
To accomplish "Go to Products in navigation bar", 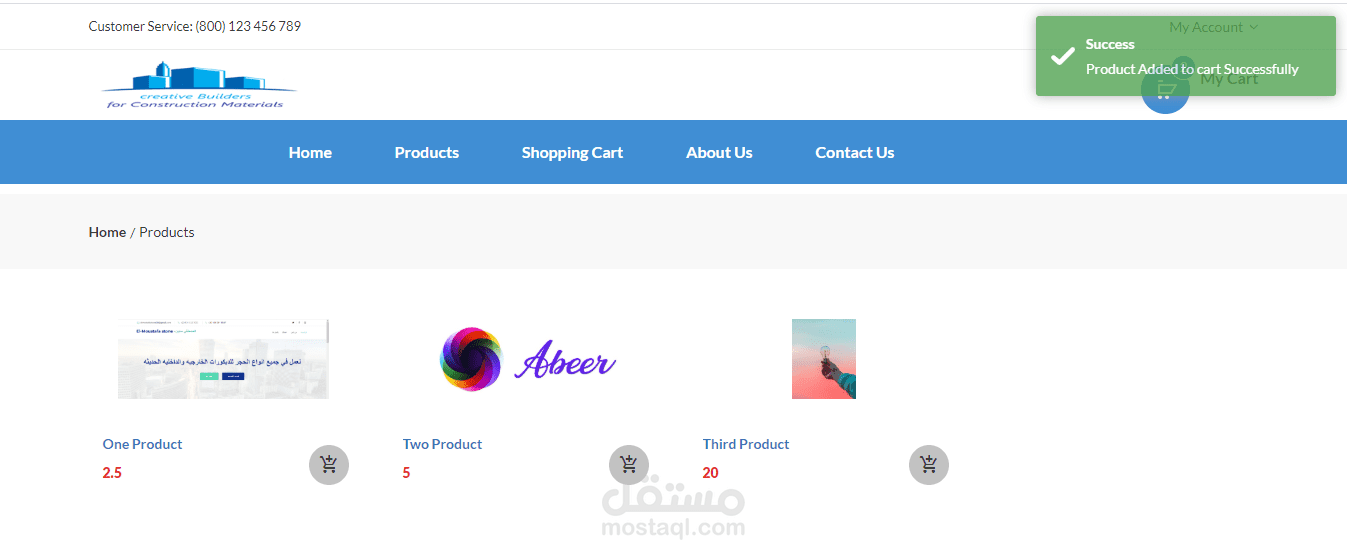I will click(x=427, y=153).
